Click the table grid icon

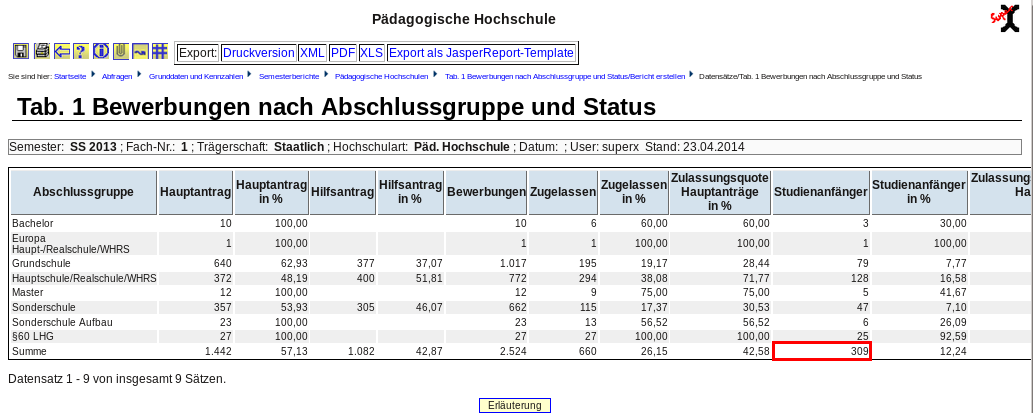[159, 51]
